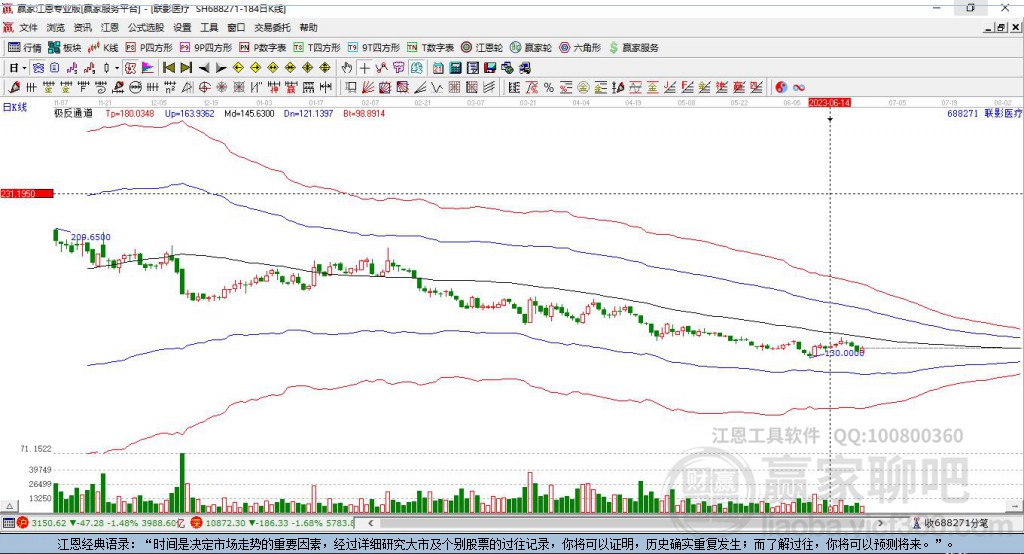
Task: Click the highlighted 2023-06-14 date marker
Action: 829,103
